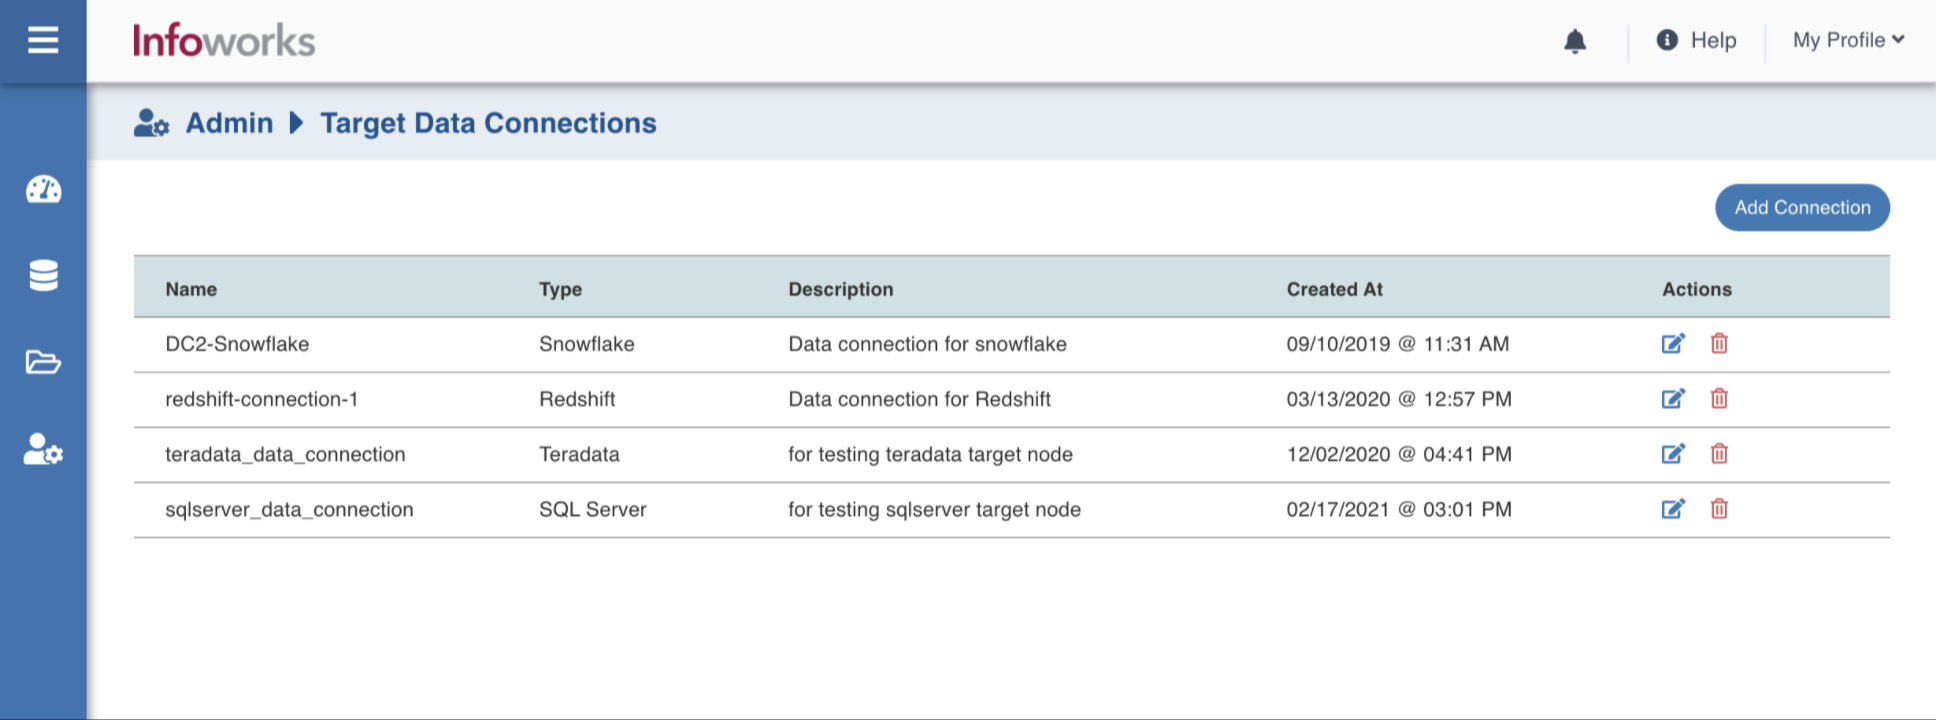
Task: Click the 12/02/2020 @ 04:41 PM timestamp
Action: tap(1399, 454)
